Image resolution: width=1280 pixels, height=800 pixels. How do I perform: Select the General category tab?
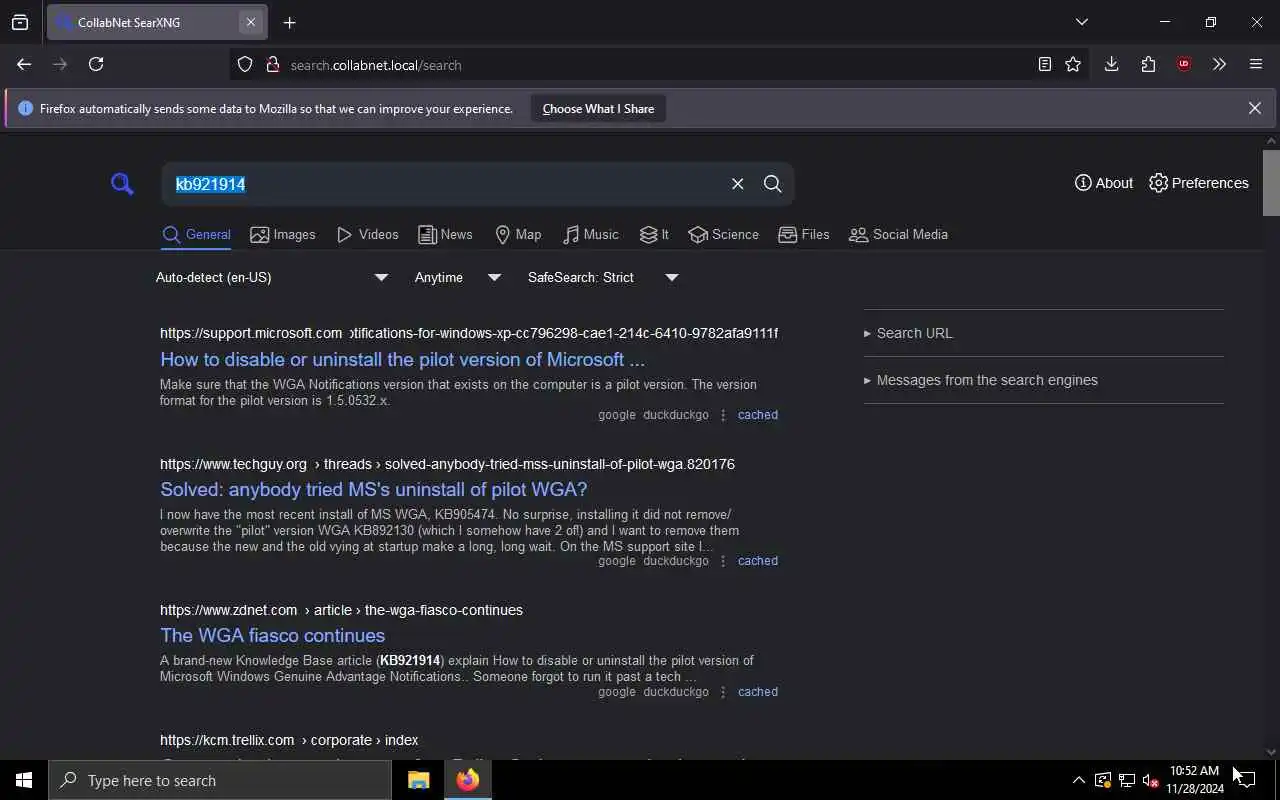pyautogui.click(x=196, y=235)
